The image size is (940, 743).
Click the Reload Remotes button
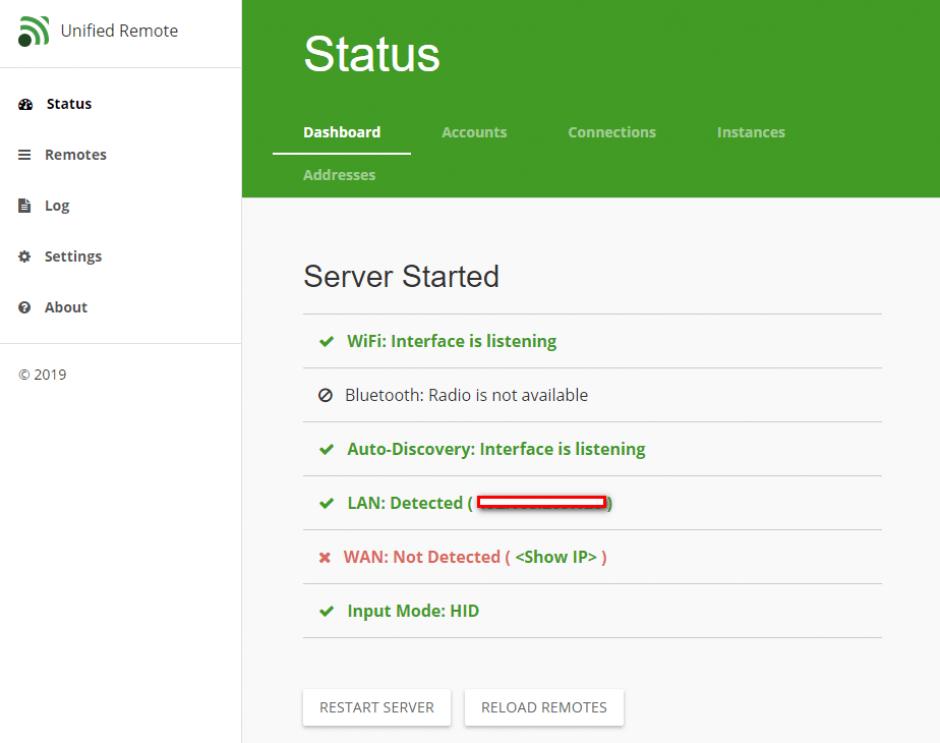pos(544,708)
